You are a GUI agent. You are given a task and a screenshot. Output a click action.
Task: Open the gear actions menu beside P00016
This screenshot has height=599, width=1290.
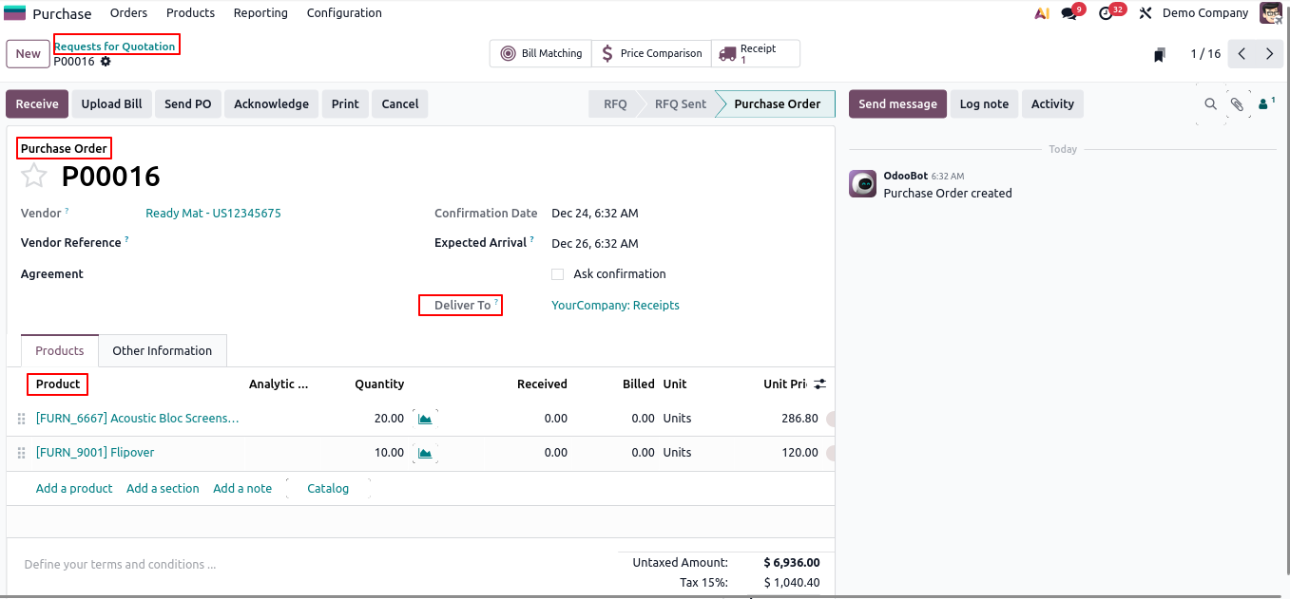(x=106, y=62)
